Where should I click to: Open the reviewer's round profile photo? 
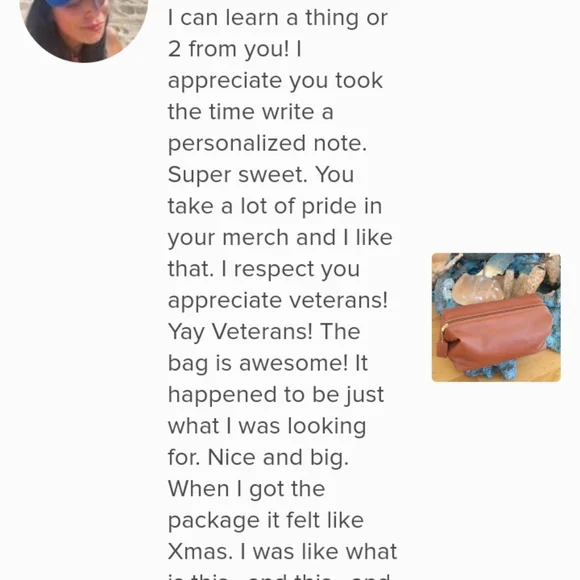pyautogui.click(x=84, y=28)
